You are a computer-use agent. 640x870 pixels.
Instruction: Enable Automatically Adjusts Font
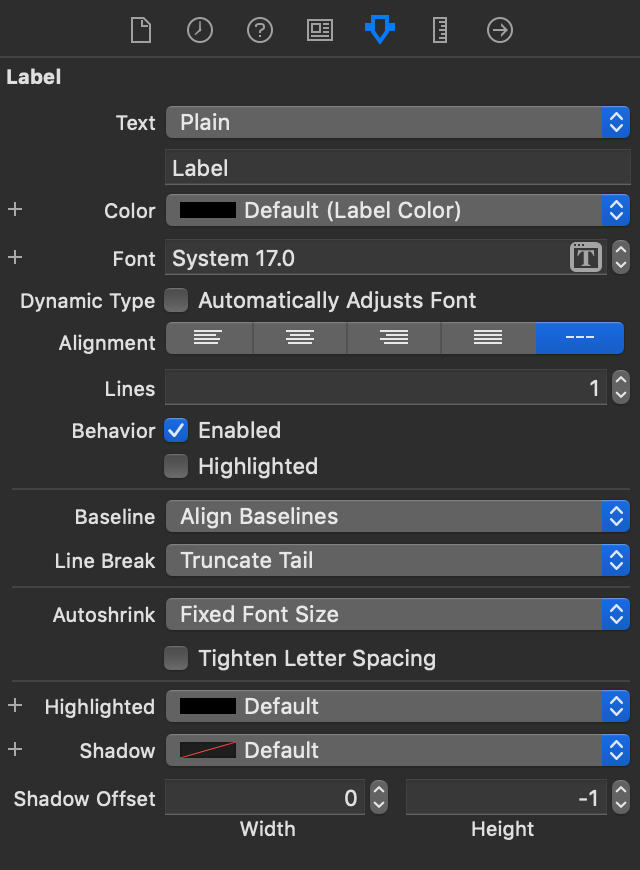click(176, 300)
